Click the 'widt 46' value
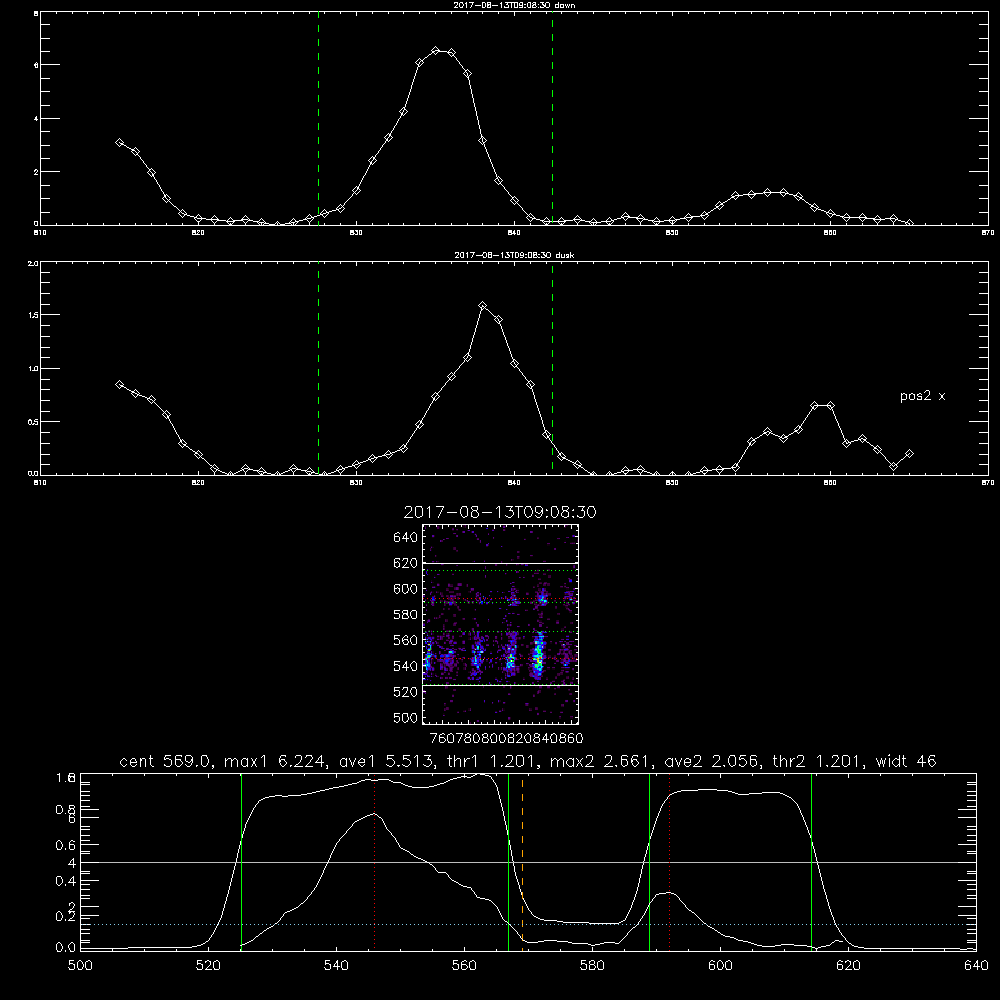The width and height of the screenshot is (1000, 1000). pyautogui.click(x=906, y=761)
